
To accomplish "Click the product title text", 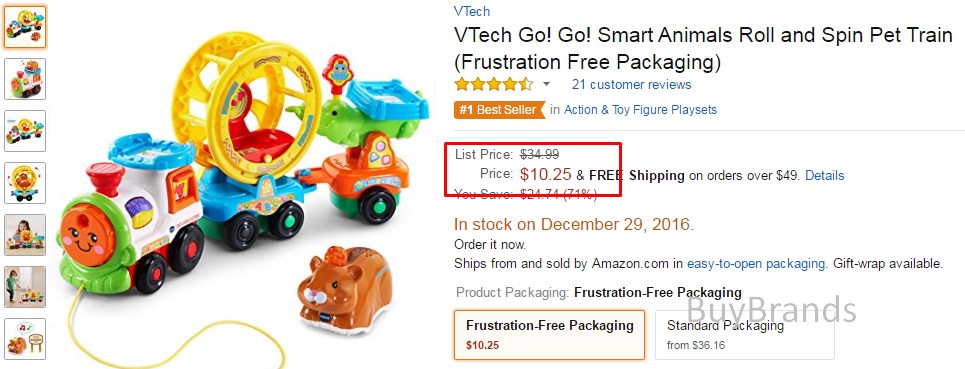I will pyautogui.click(x=703, y=49).
